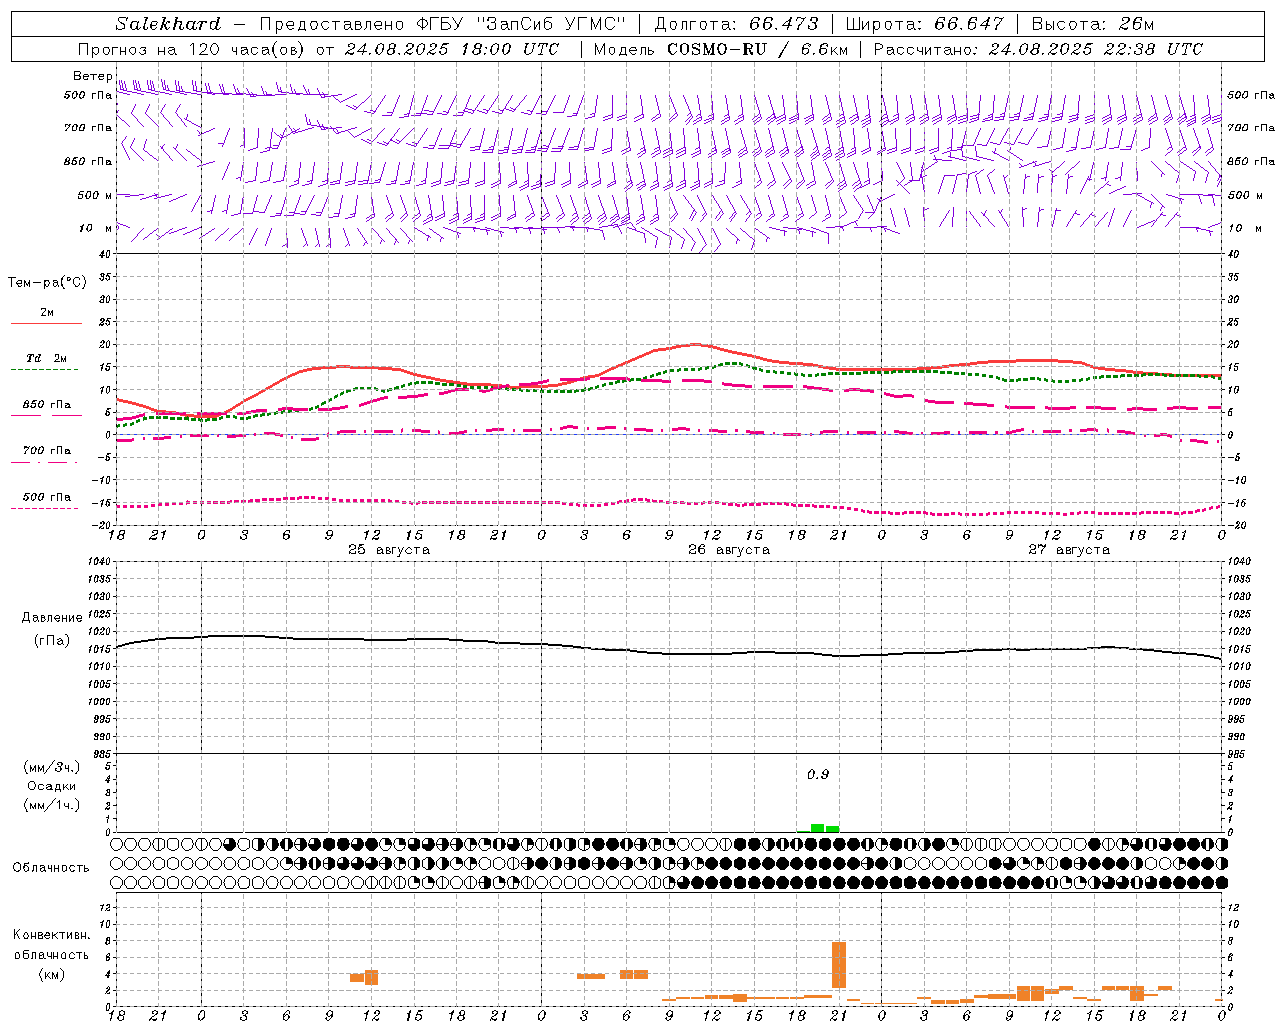Click the 26 августа date label
The image size is (1280, 1024).
729,550
